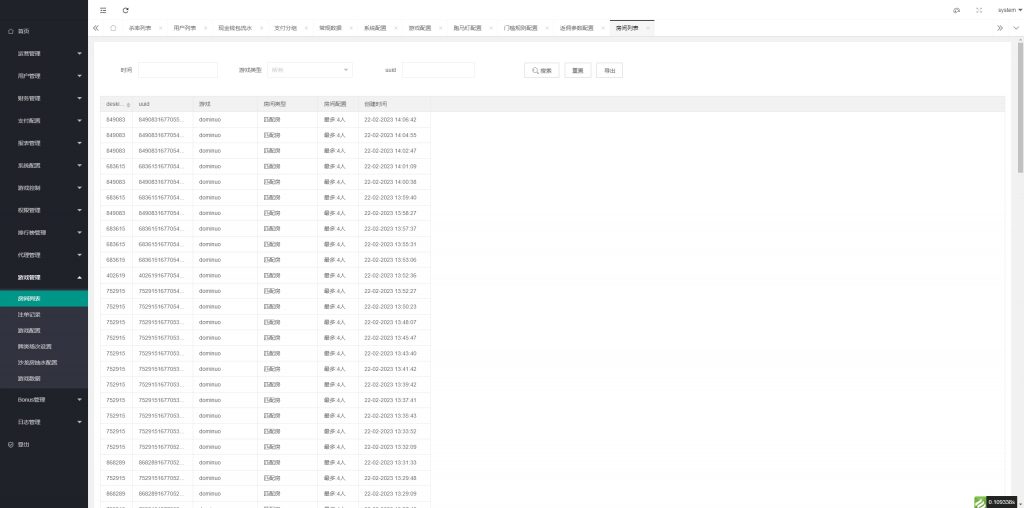
Task: Click the theme icon beside the fullscreen icon
Action: (x=956, y=9)
